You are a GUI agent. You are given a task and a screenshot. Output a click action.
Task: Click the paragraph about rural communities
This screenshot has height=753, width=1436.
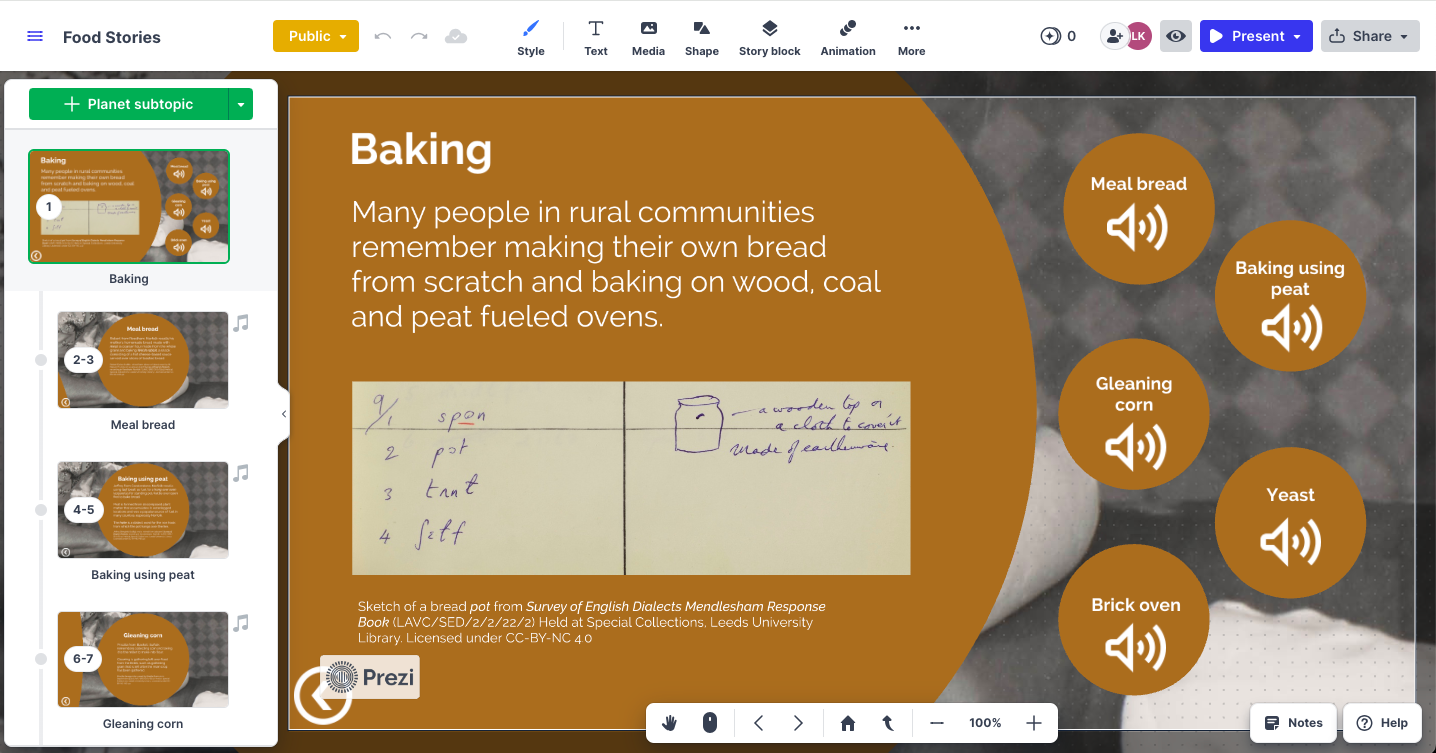coord(616,264)
